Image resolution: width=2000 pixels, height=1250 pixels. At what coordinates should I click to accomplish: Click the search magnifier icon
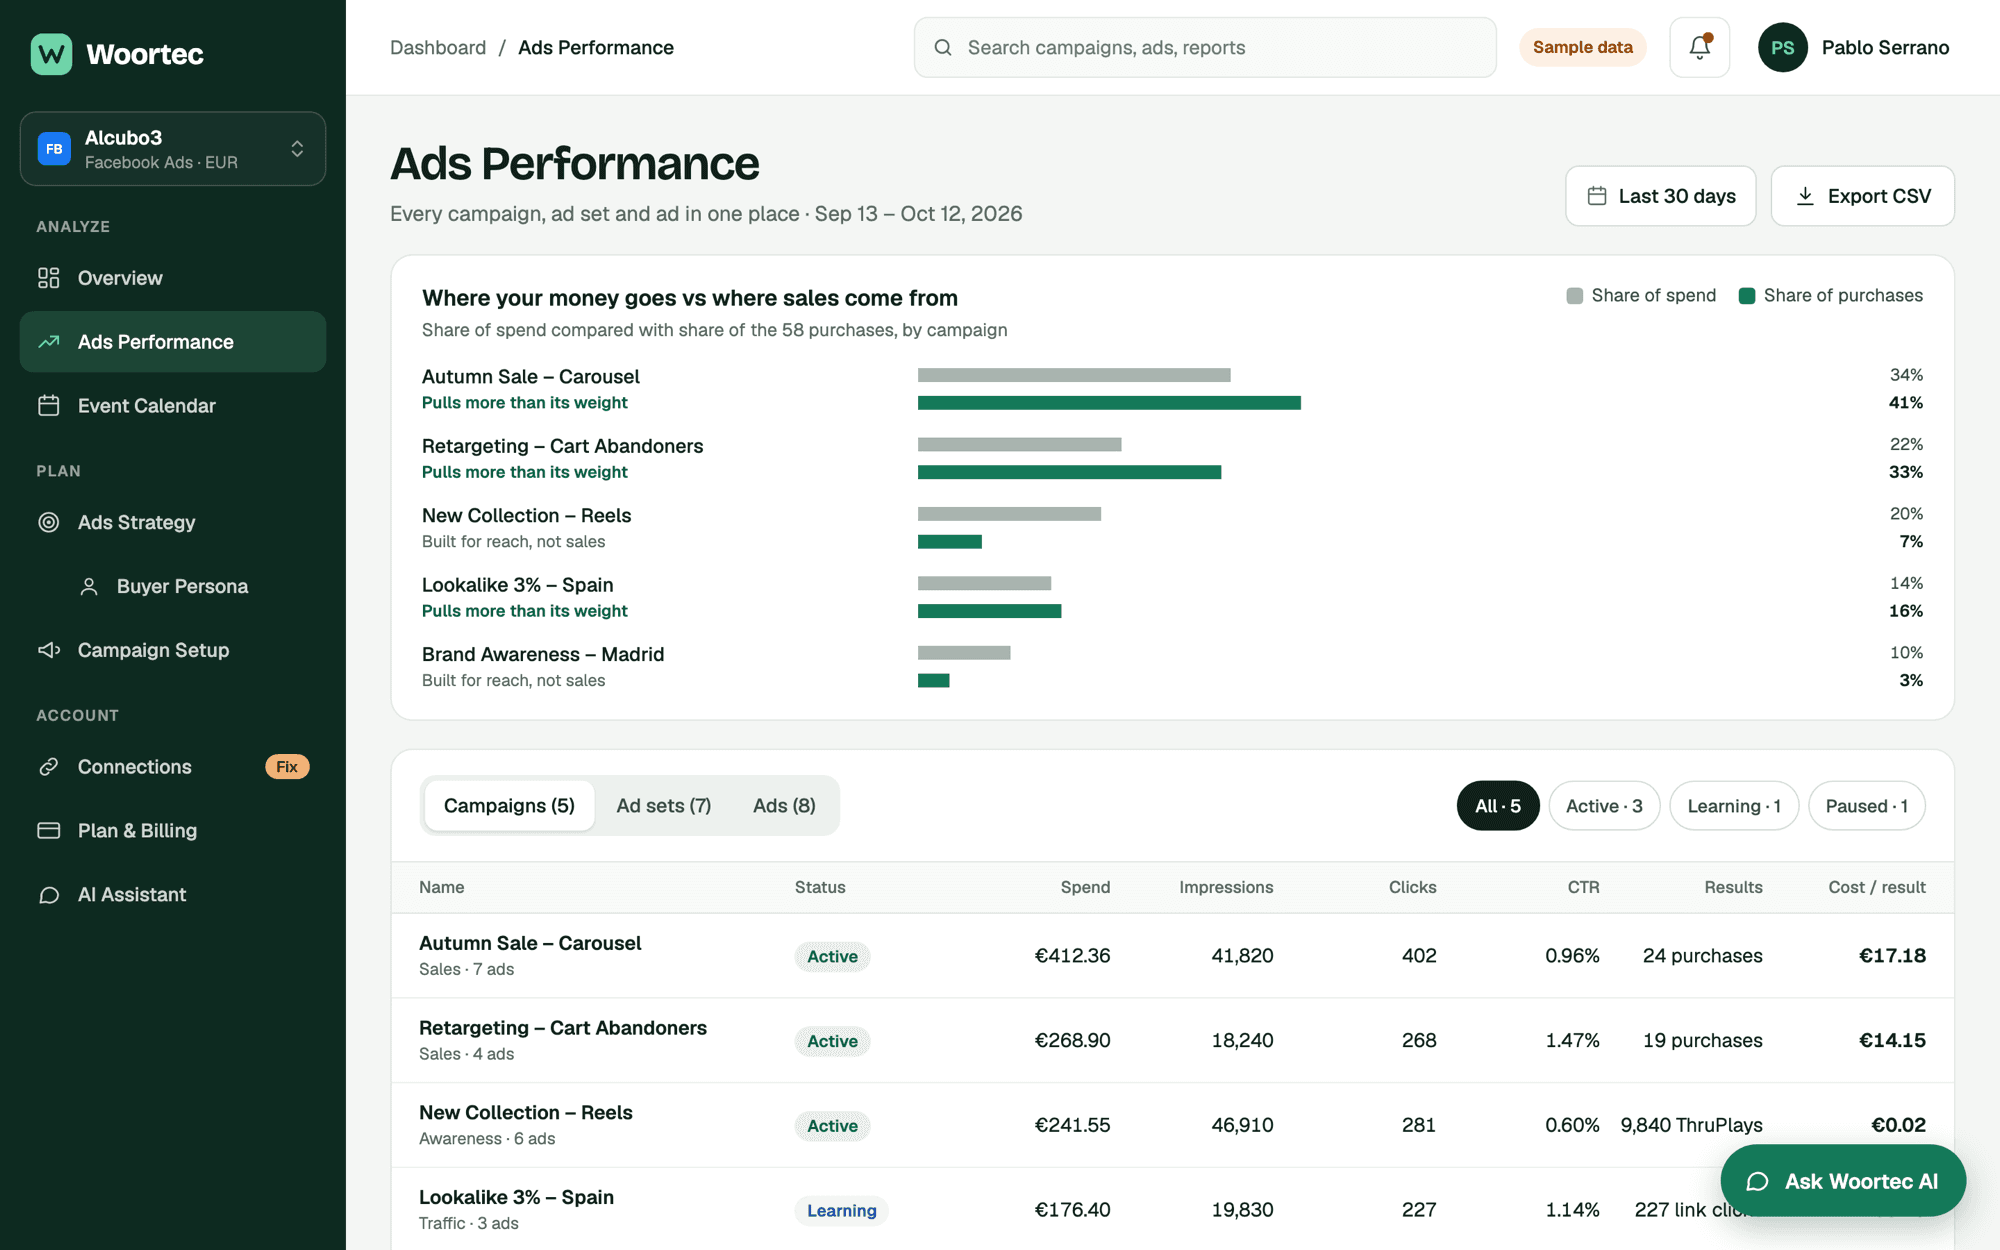click(942, 47)
